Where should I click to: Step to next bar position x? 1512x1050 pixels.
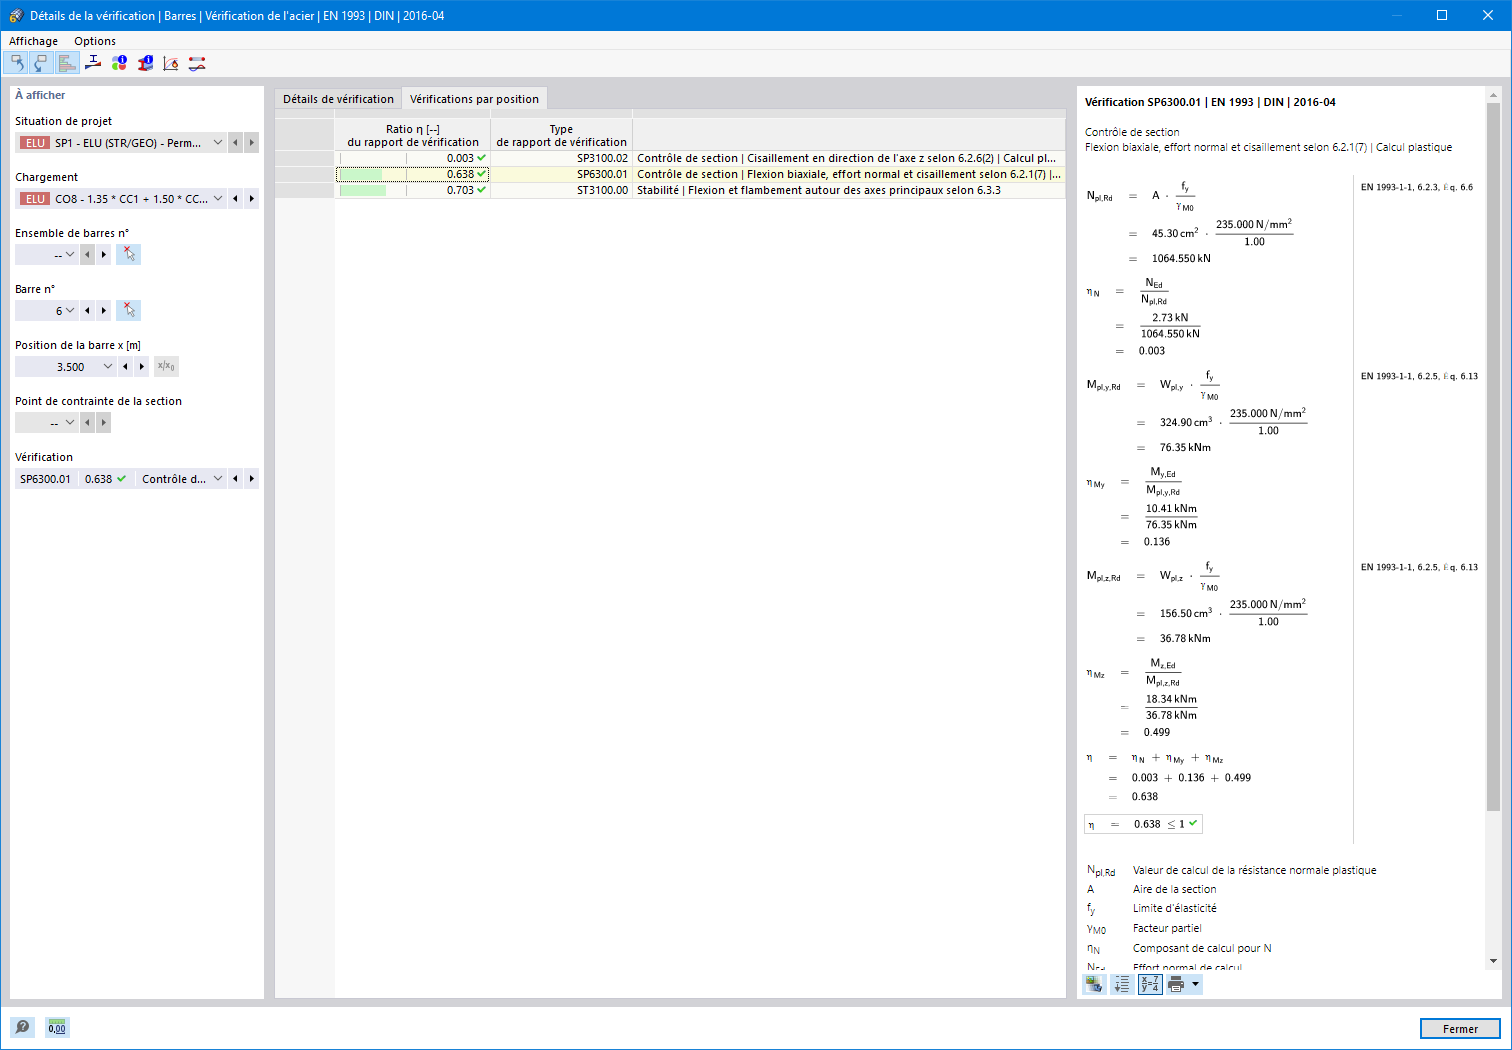[x=141, y=367]
